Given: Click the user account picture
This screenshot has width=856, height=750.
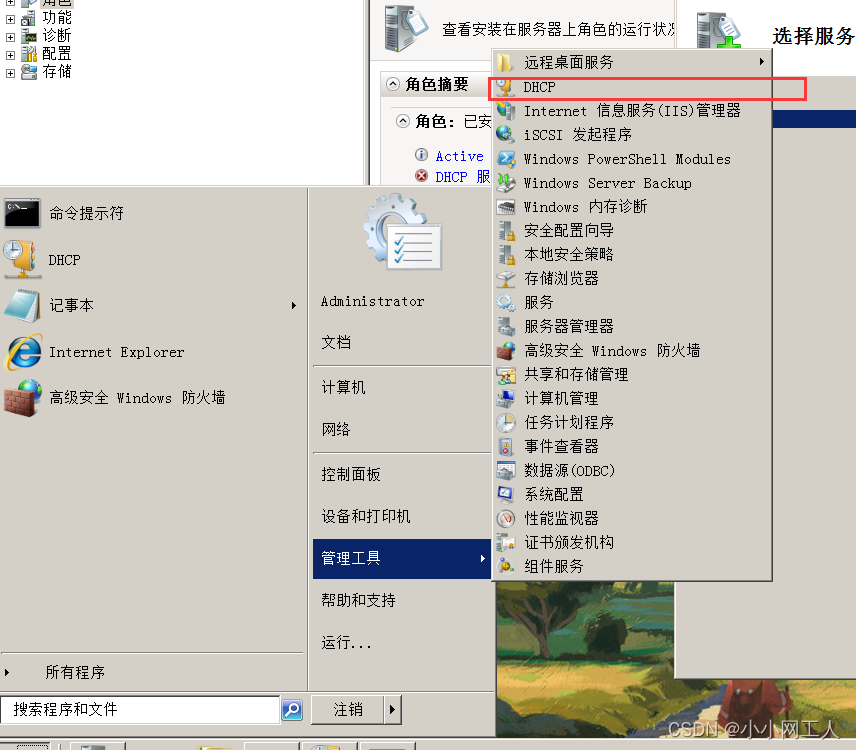Looking at the screenshot, I should pyautogui.click(x=403, y=231).
